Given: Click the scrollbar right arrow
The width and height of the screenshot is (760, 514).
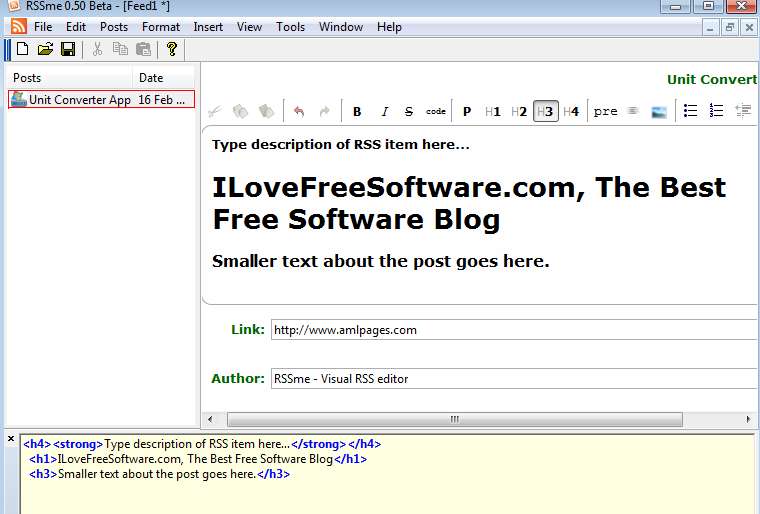Looking at the screenshot, I should (x=748, y=419).
